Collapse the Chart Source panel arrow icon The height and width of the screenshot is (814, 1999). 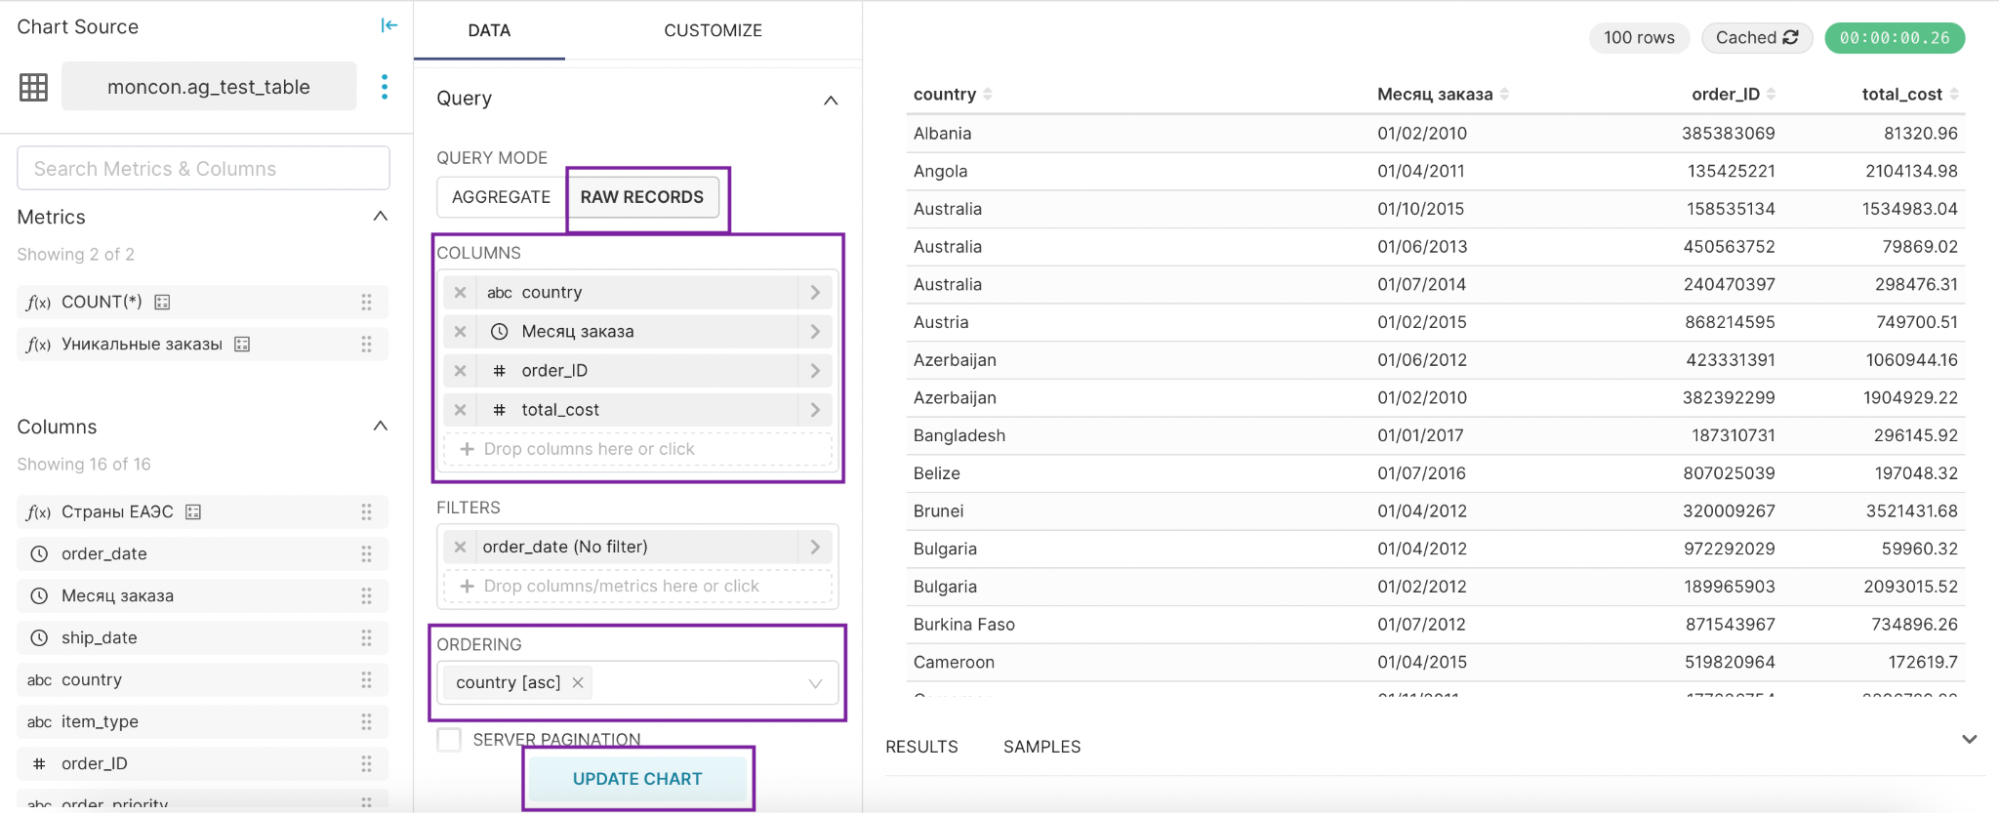(389, 26)
